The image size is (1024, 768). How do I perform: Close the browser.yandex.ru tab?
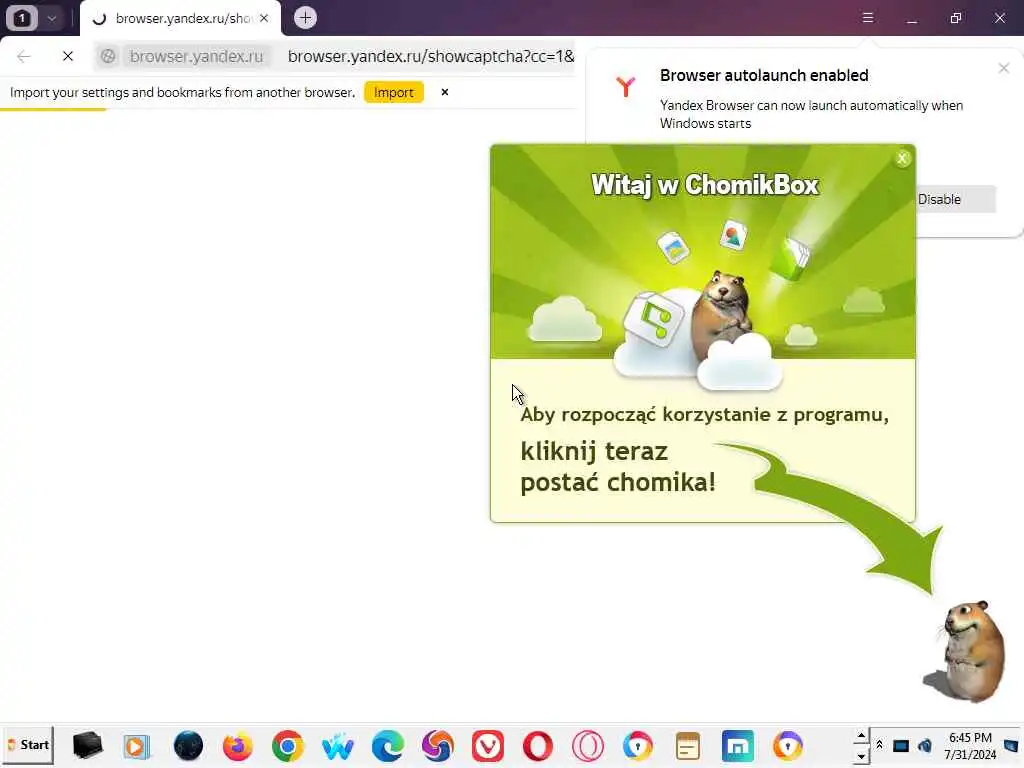click(264, 18)
